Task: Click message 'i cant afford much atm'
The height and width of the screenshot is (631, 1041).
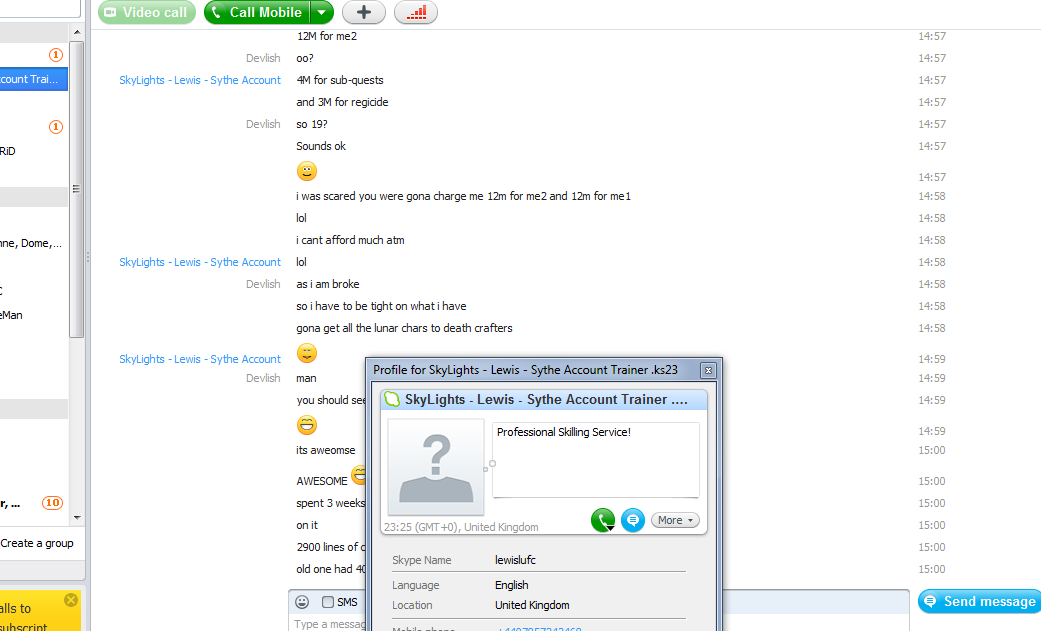Action: 350,240
